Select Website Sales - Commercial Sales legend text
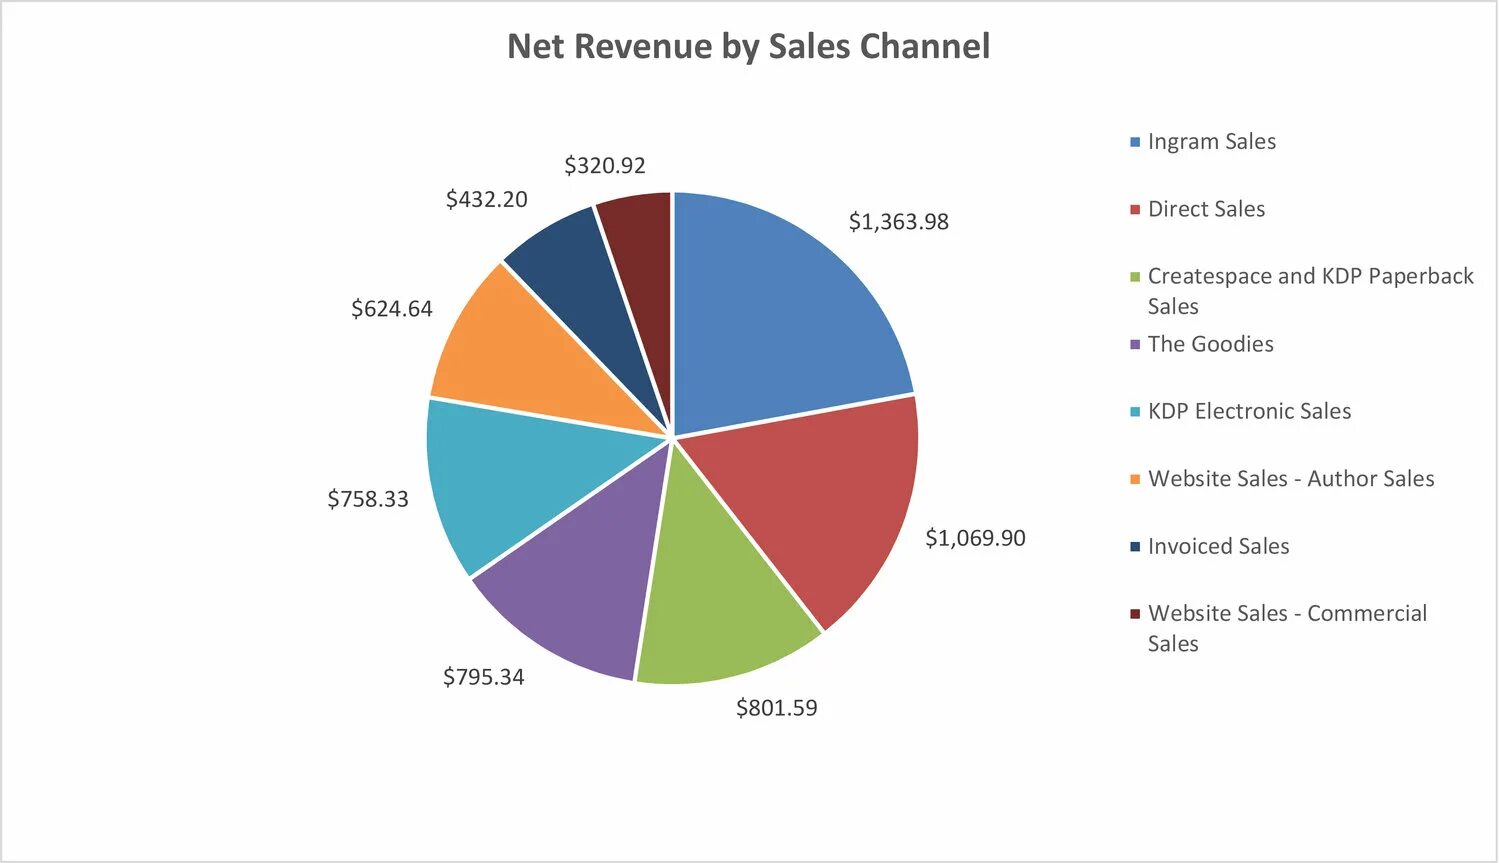 coord(1287,628)
